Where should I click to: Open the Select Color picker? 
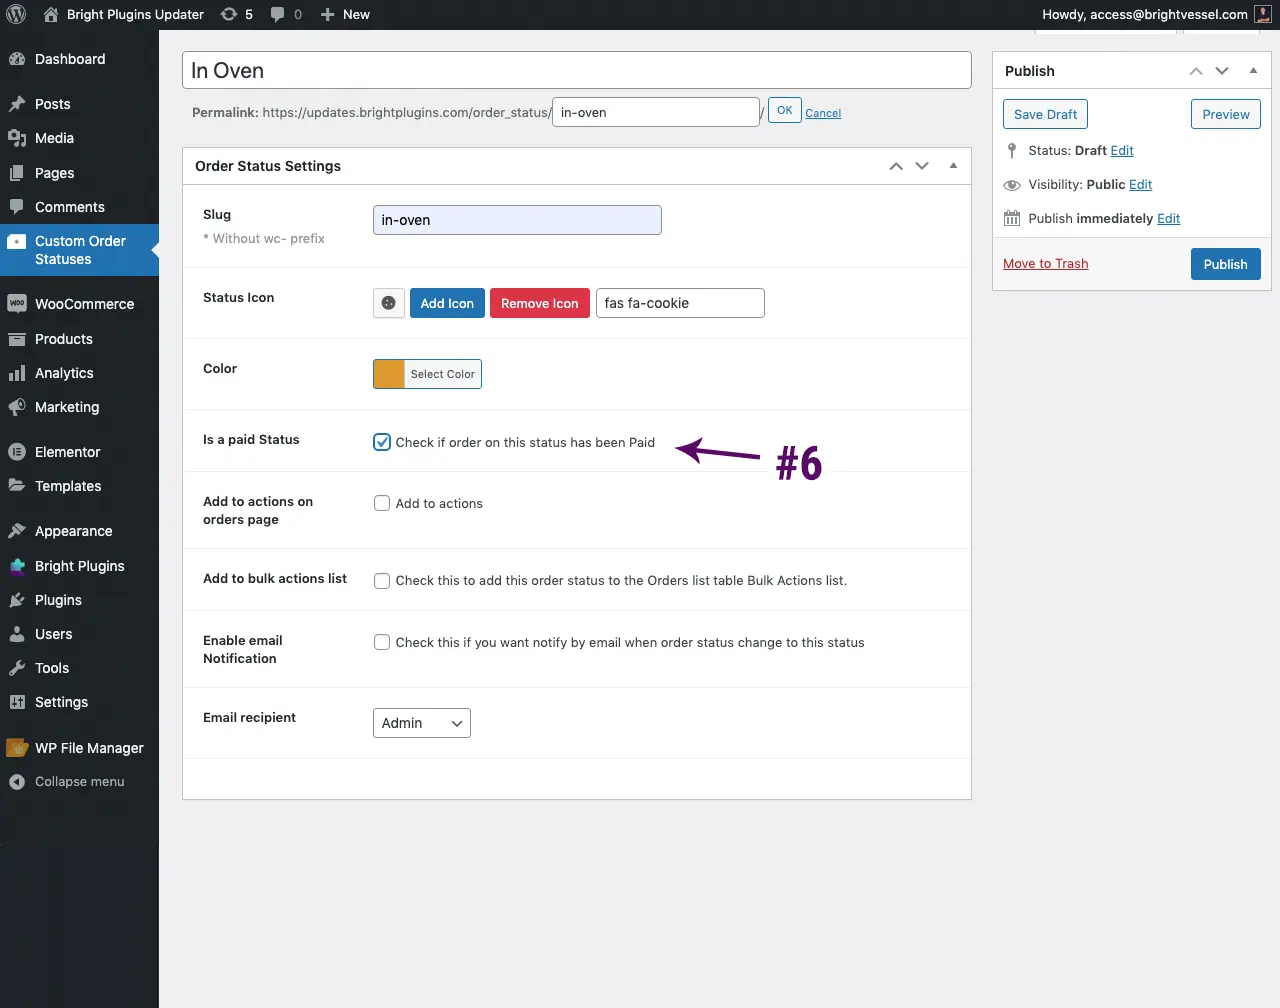pyautogui.click(x=442, y=373)
